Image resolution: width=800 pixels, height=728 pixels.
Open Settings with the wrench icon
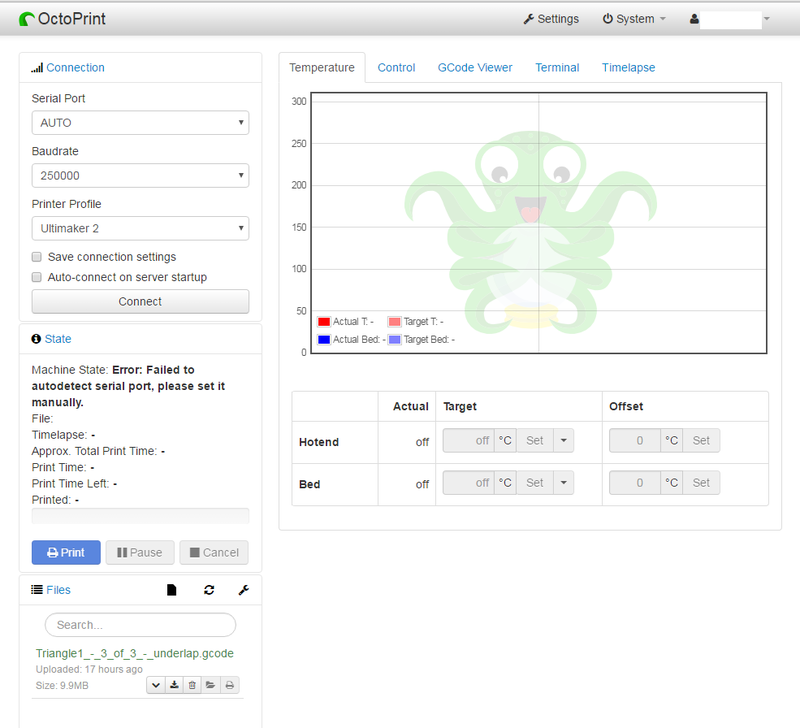(551, 19)
